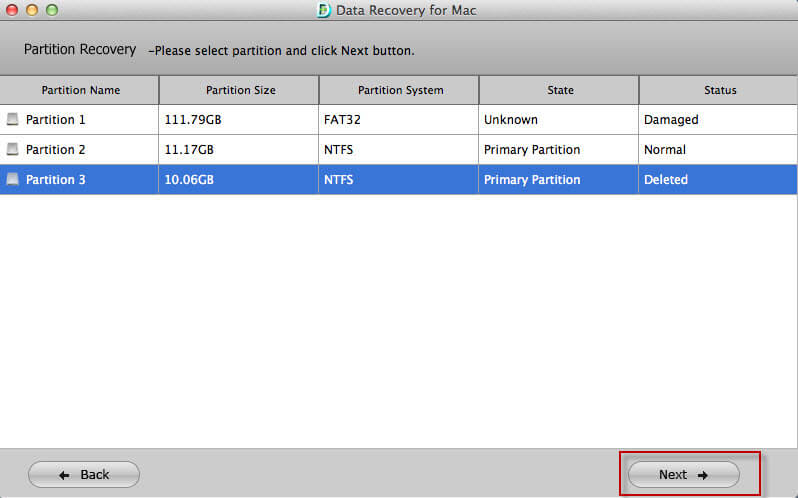The image size is (798, 498).
Task: Click the Next button
Action: click(683, 475)
